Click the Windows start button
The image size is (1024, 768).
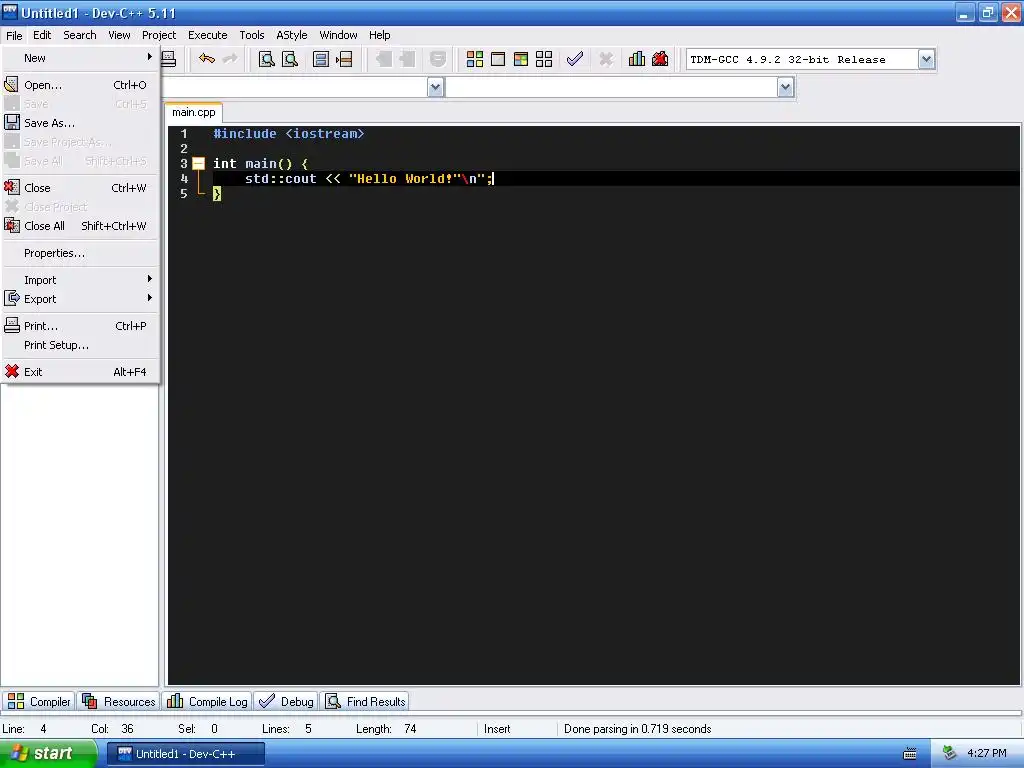pos(48,754)
